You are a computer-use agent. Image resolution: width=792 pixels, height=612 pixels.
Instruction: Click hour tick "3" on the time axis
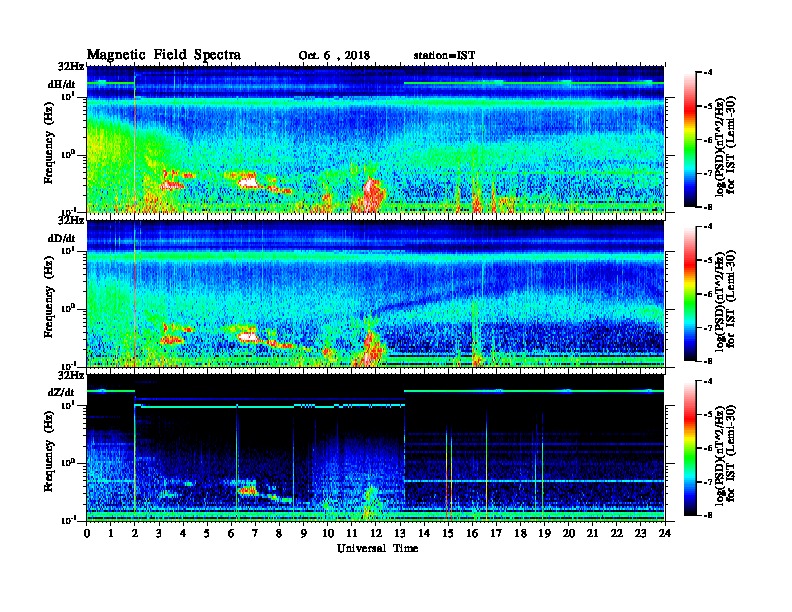[x=159, y=533]
